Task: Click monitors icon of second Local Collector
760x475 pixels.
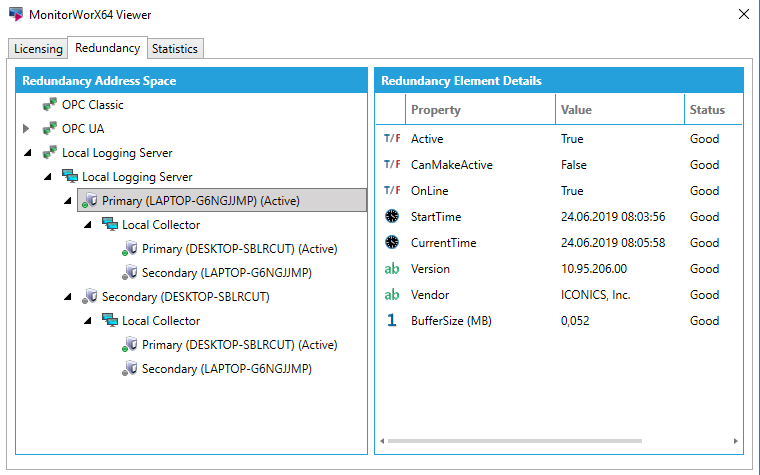Action: coord(110,320)
